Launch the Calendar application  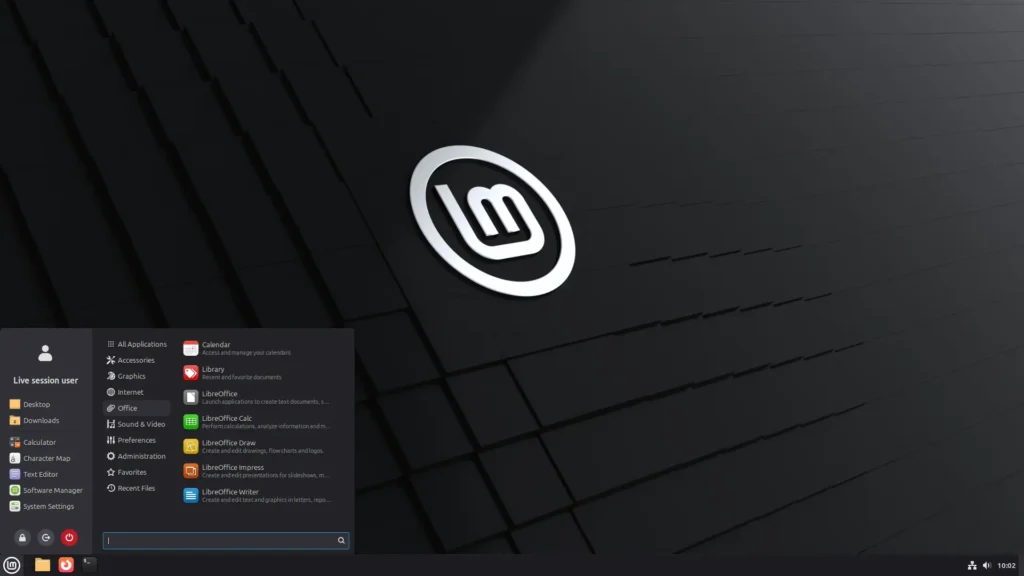216,345
